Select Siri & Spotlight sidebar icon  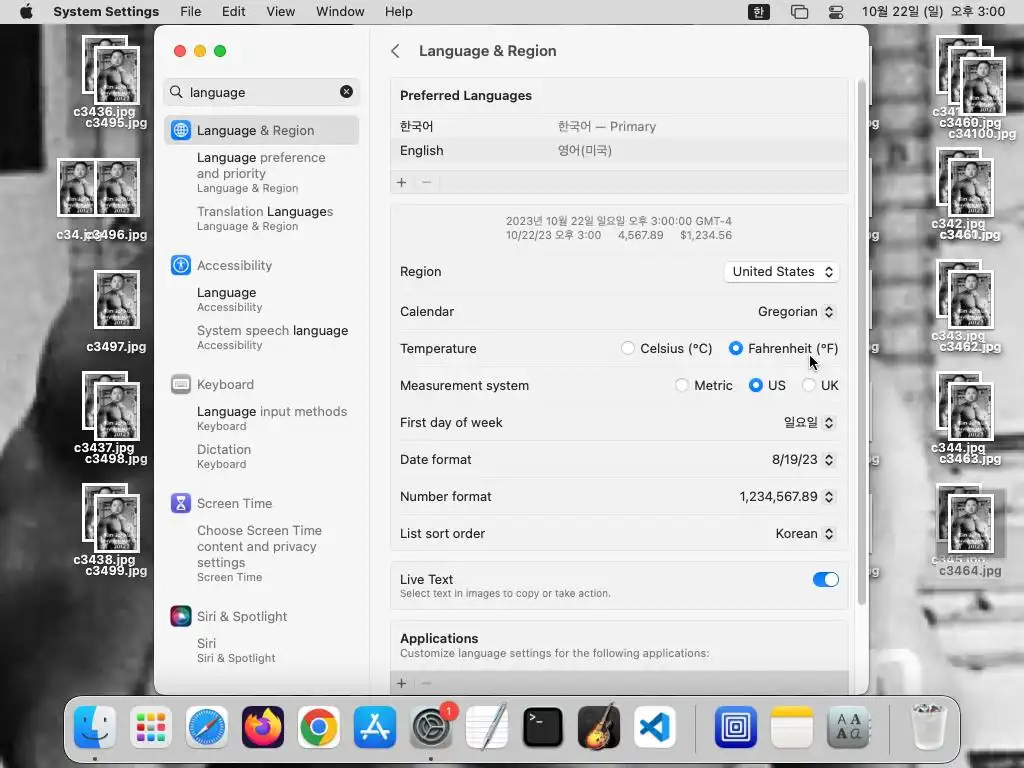[x=181, y=616]
